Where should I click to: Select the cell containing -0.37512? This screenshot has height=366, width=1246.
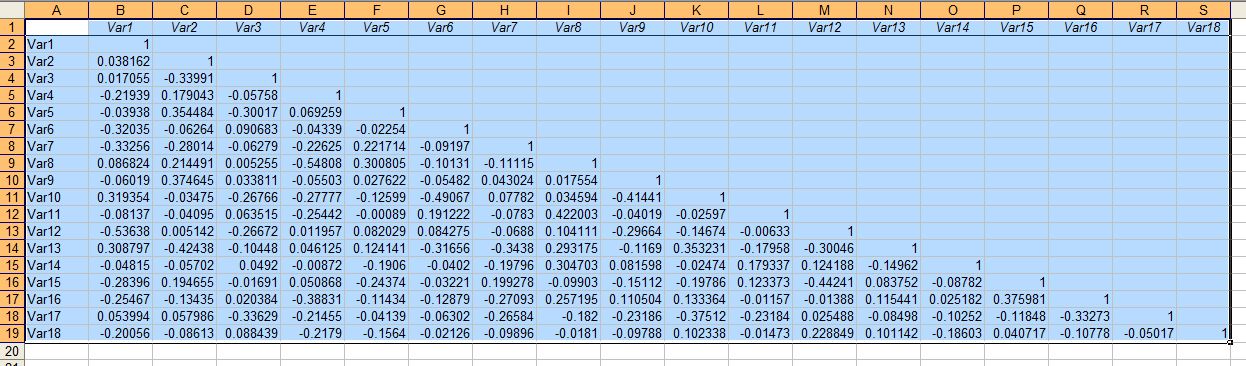pyautogui.click(x=696, y=316)
